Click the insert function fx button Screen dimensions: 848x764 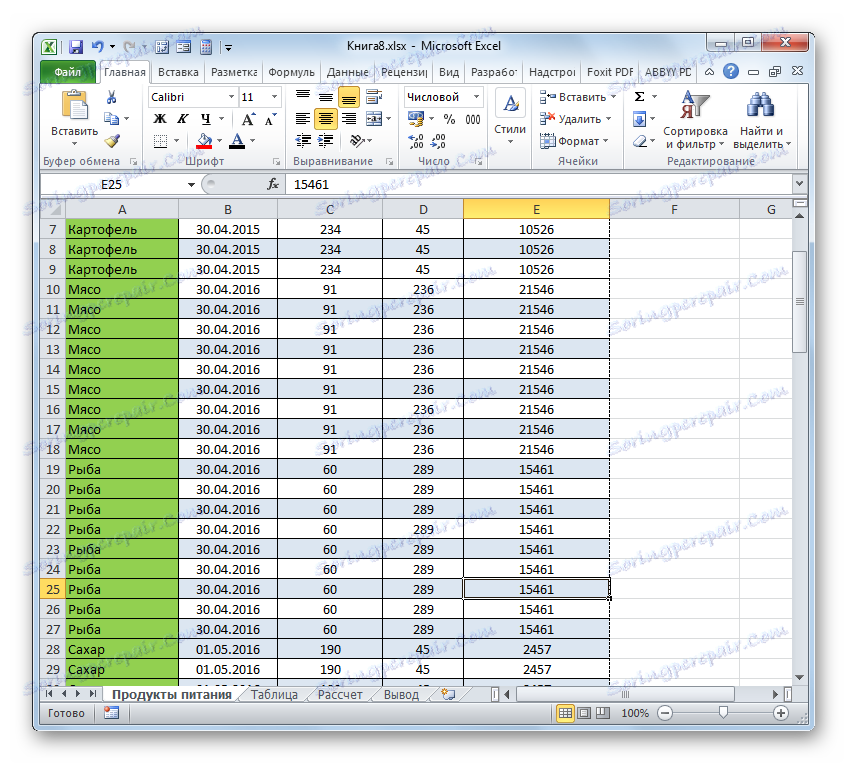[273, 184]
